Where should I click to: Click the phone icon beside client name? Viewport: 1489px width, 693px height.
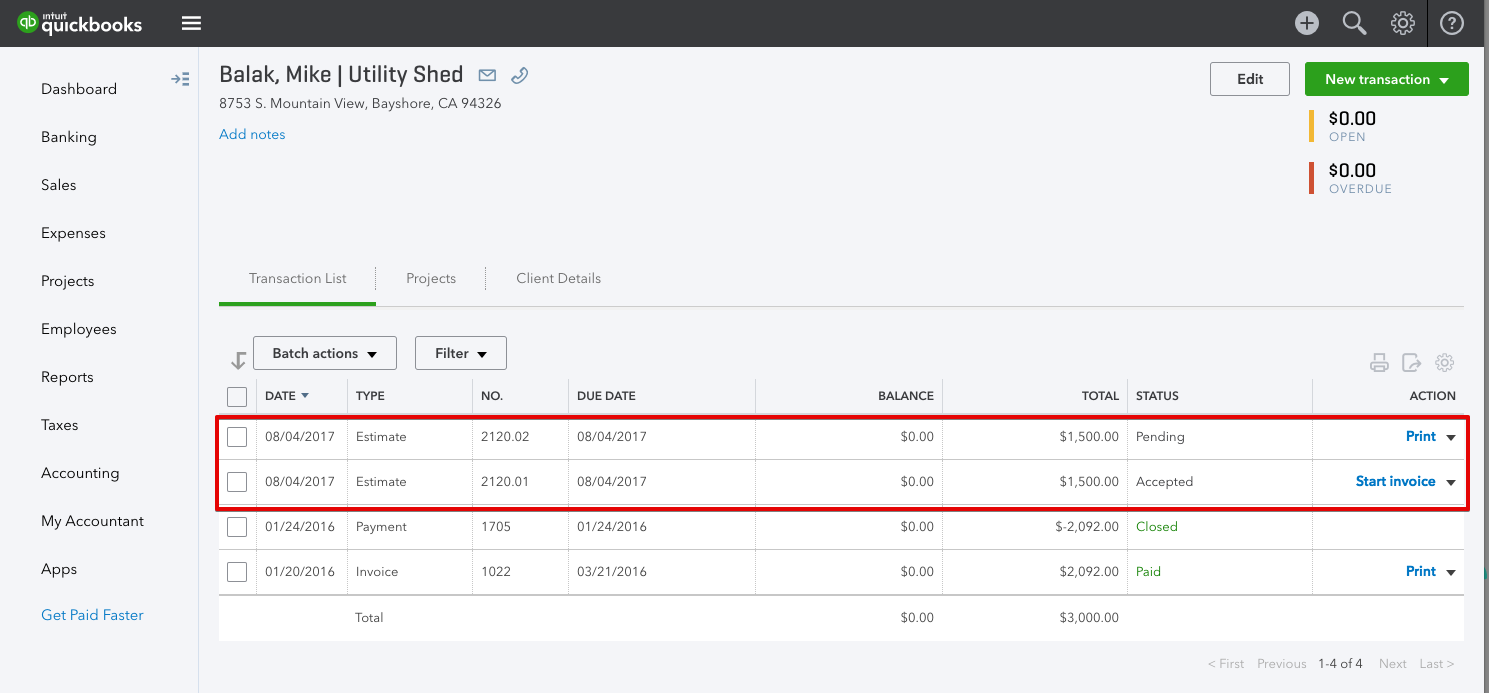(x=519, y=75)
